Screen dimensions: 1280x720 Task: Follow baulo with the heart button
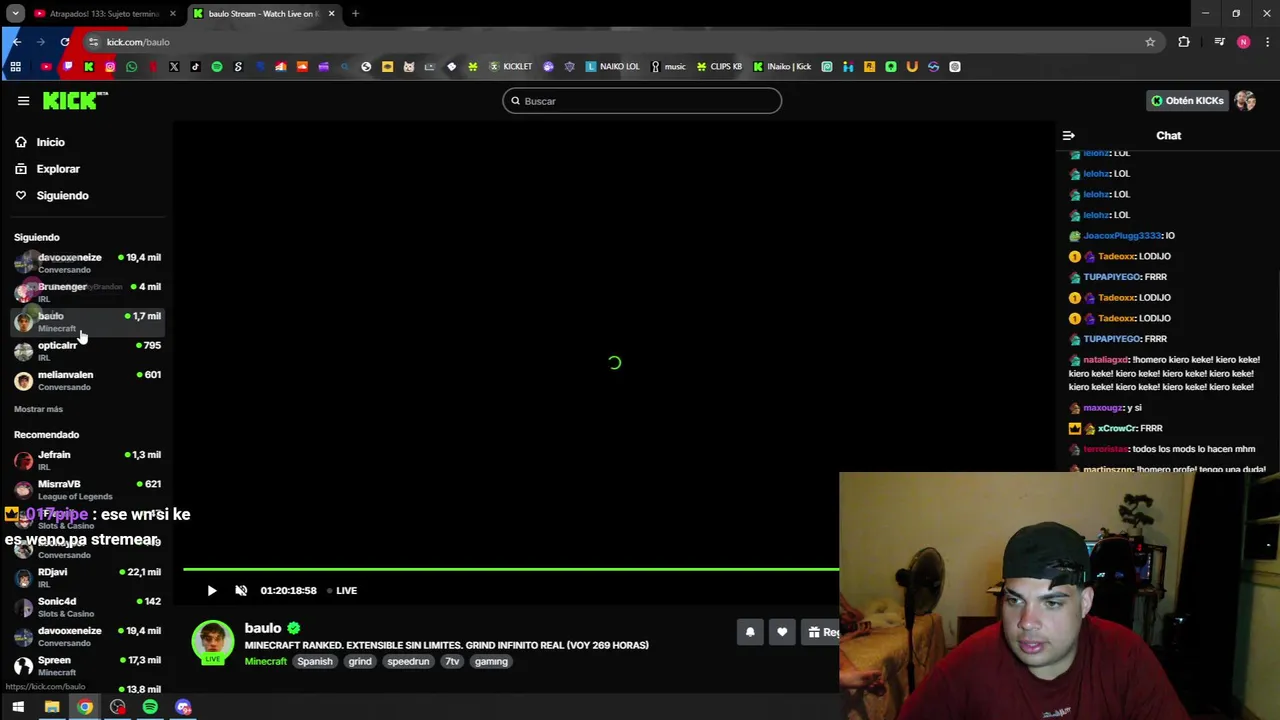pyautogui.click(x=782, y=632)
